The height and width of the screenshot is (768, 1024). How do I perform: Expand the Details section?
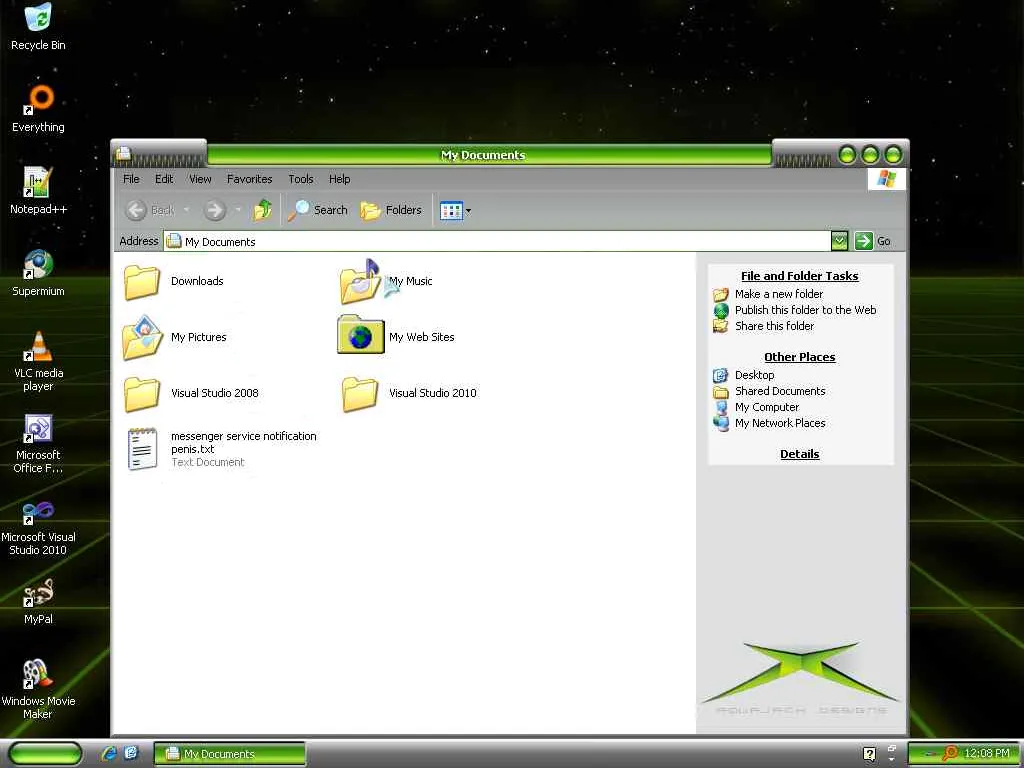pyautogui.click(x=799, y=454)
